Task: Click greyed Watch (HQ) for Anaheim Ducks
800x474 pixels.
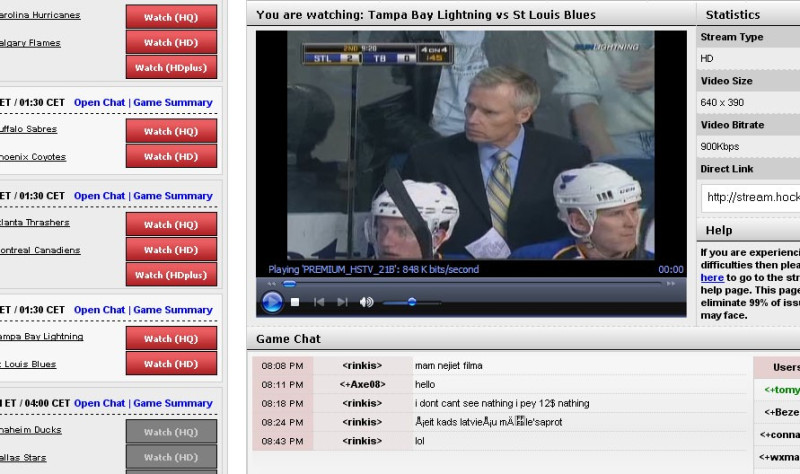Action: (x=171, y=432)
